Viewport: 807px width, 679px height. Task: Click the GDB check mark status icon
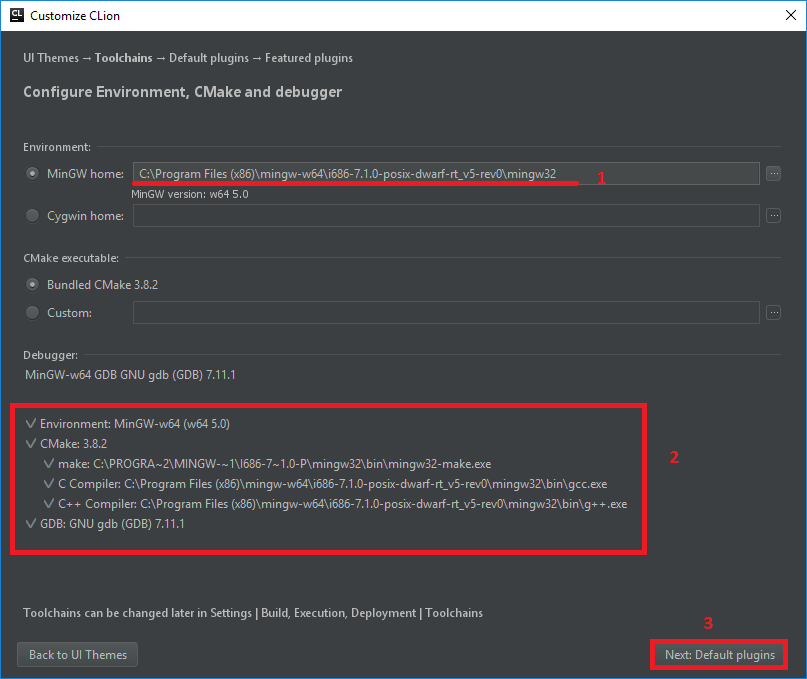click(31, 524)
